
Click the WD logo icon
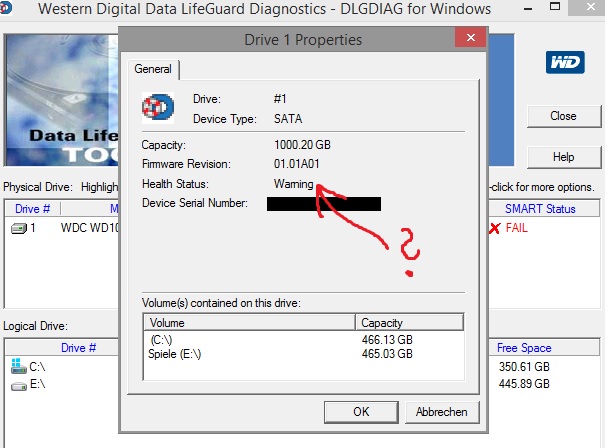[x=565, y=62]
